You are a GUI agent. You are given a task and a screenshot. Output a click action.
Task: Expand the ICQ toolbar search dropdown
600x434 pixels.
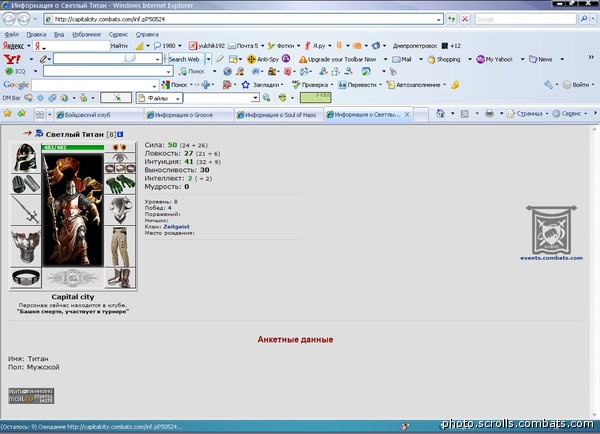coord(168,72)
